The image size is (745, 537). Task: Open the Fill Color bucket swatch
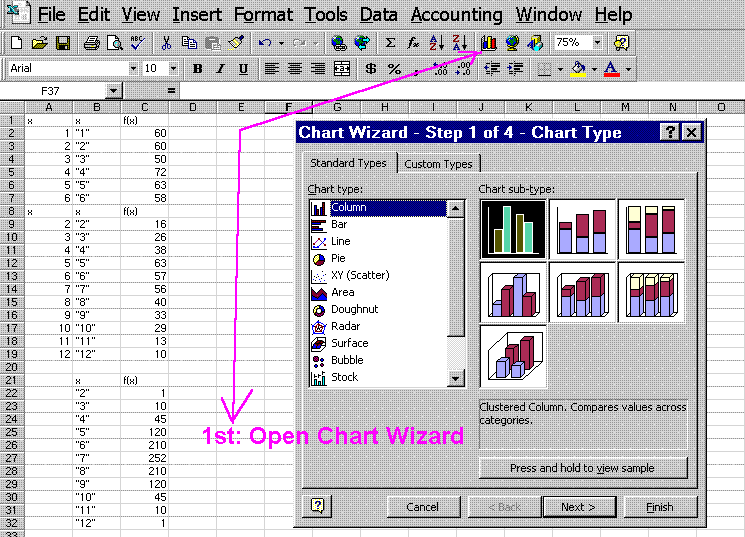click(577, 69)
